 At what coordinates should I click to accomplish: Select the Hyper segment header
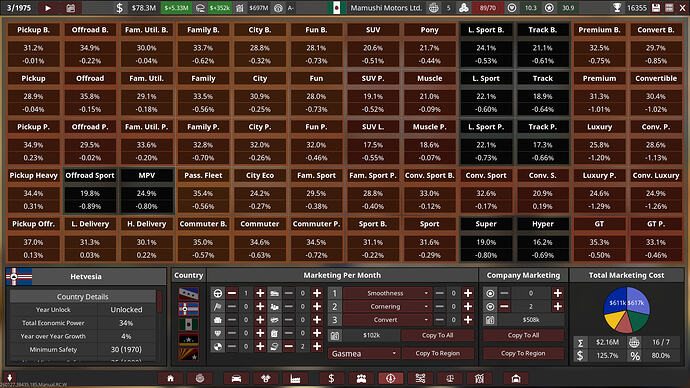pyautogui.click(x=543, y=224)
